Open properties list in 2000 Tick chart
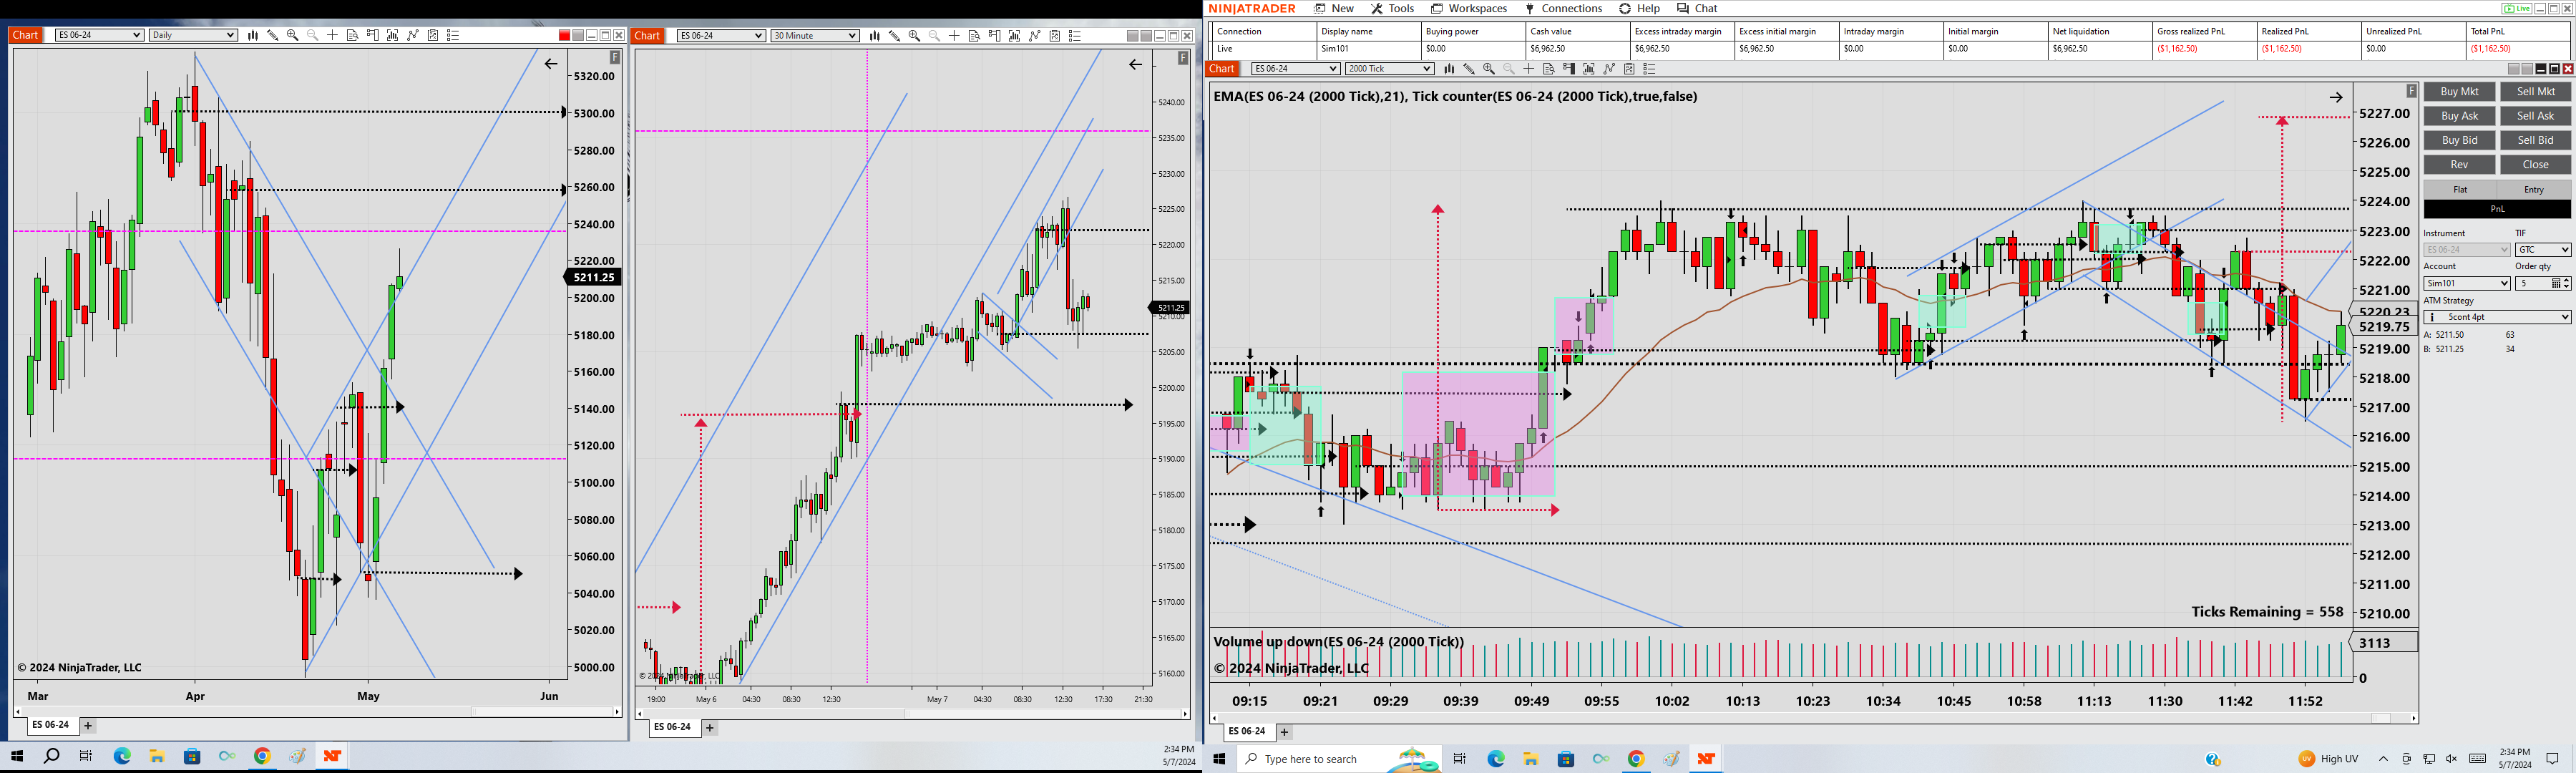 1650,69
